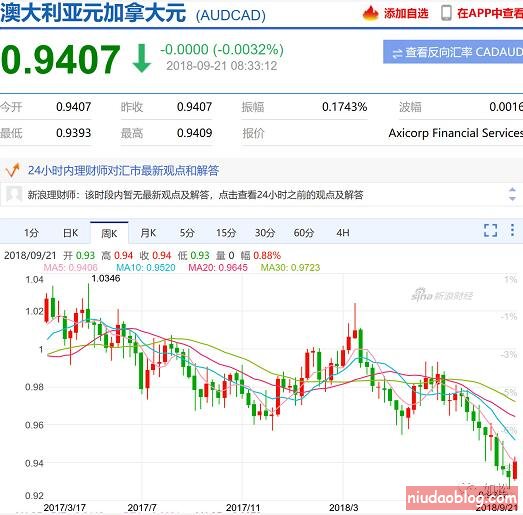This screenshot has width=523, height=515.
Task: Select the 月K chart tab
Action: (148, 232)
